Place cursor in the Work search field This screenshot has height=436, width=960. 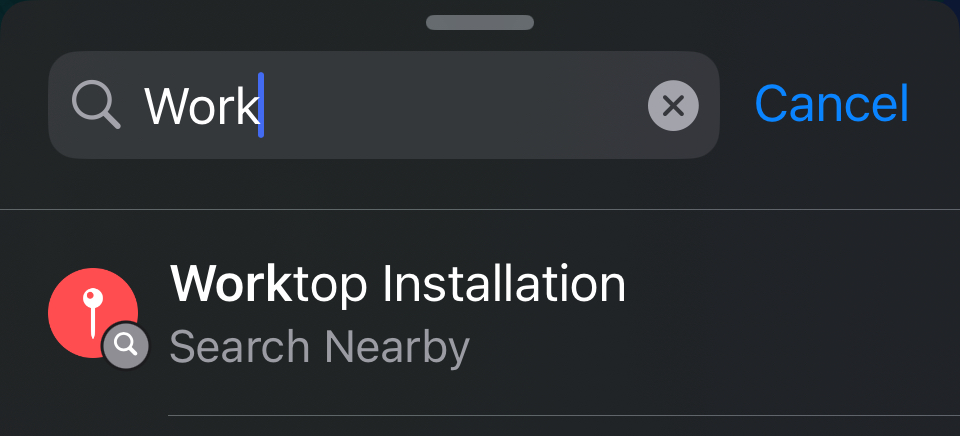click(x=383, y=105)
